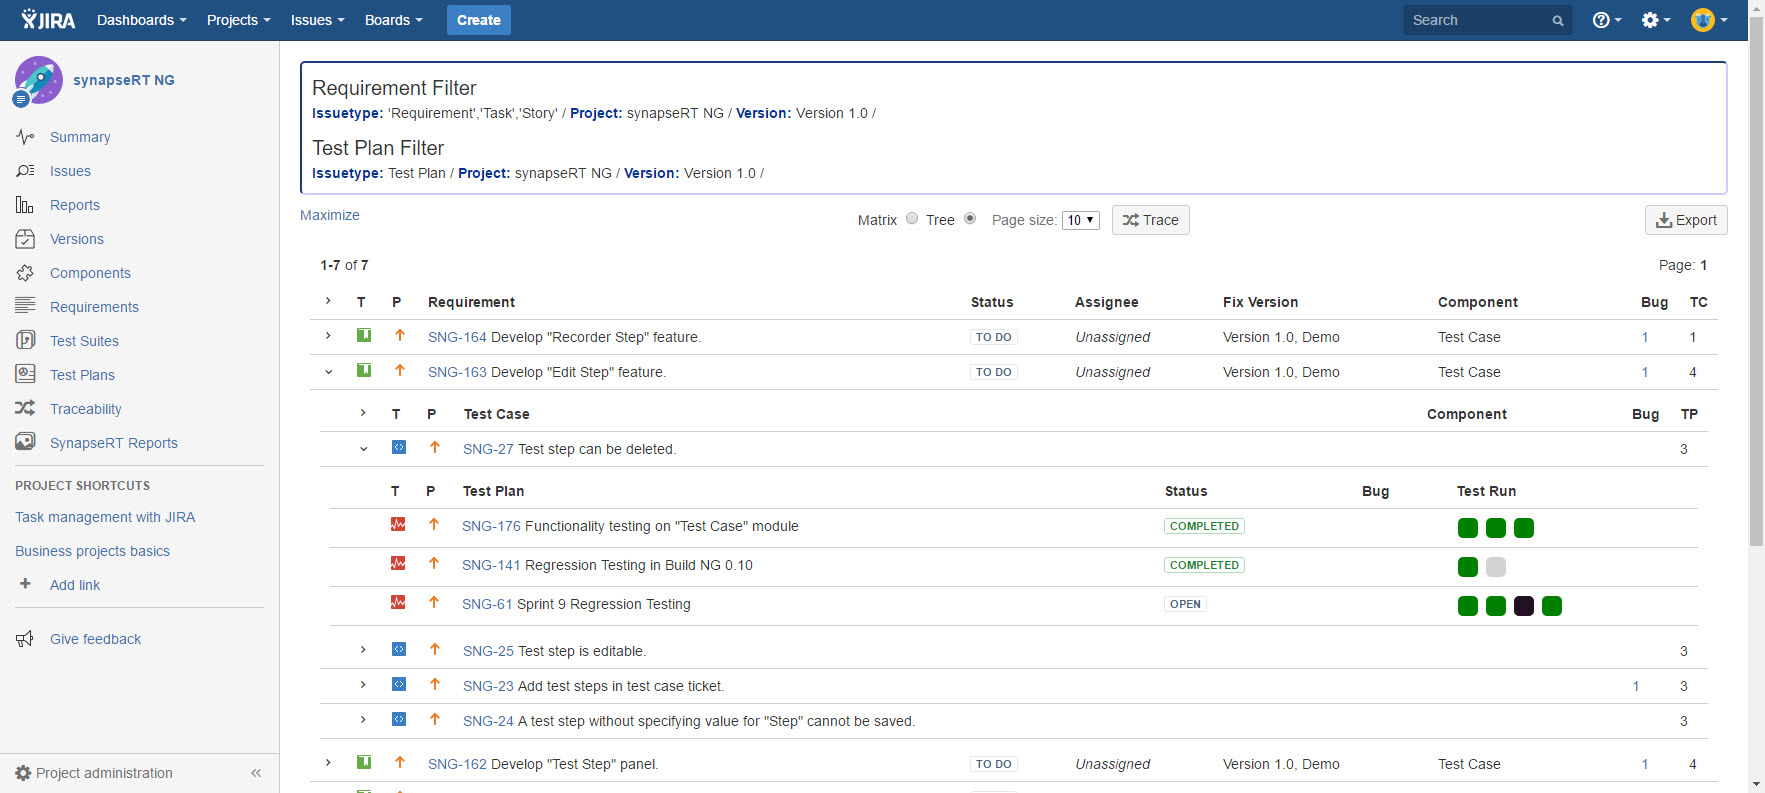
Task: Open the Page size dropdown
Action: tap(1081, 220)
